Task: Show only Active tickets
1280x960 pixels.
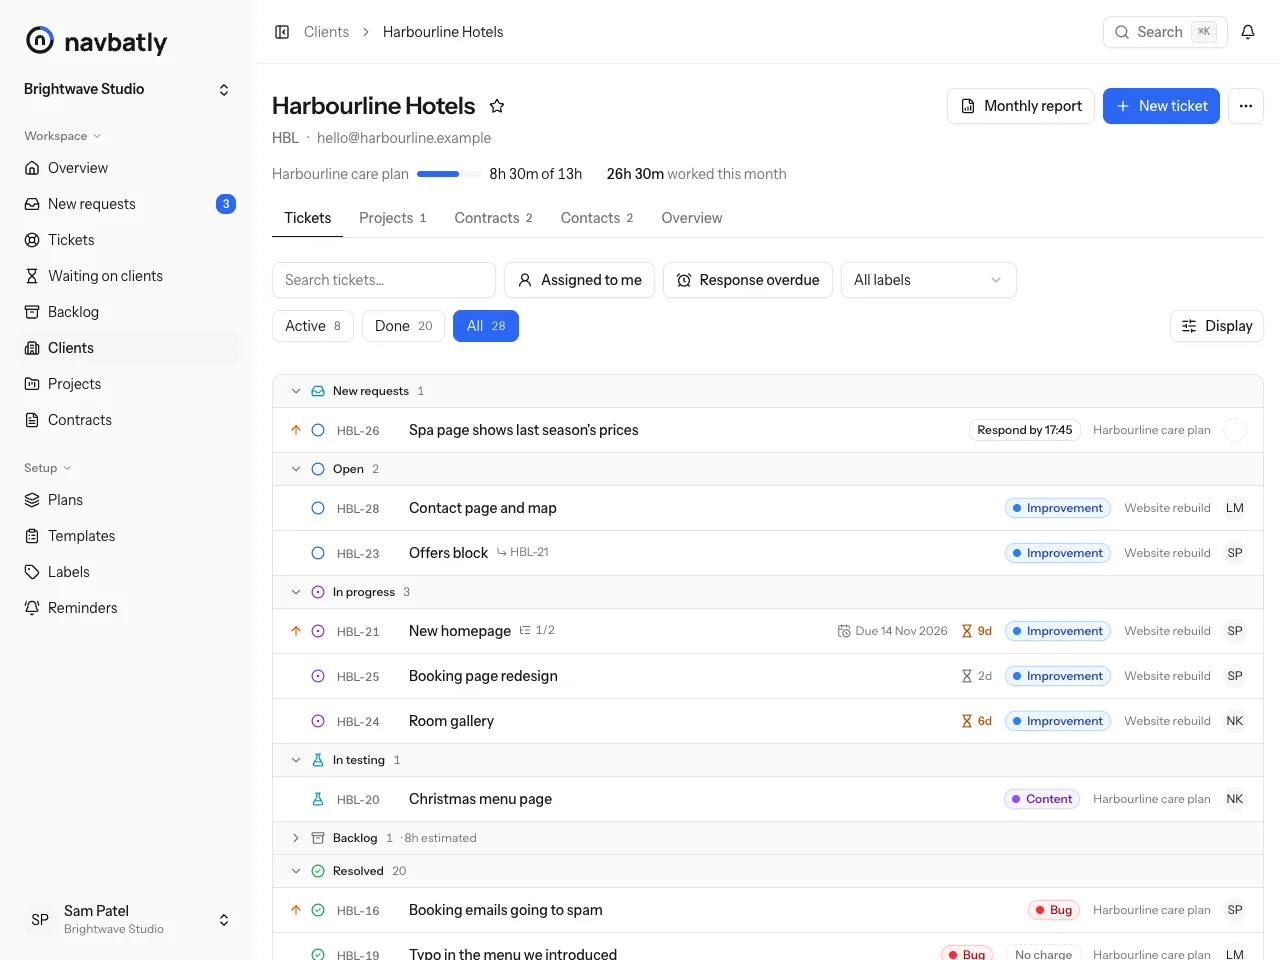Action: coord(313,326)
